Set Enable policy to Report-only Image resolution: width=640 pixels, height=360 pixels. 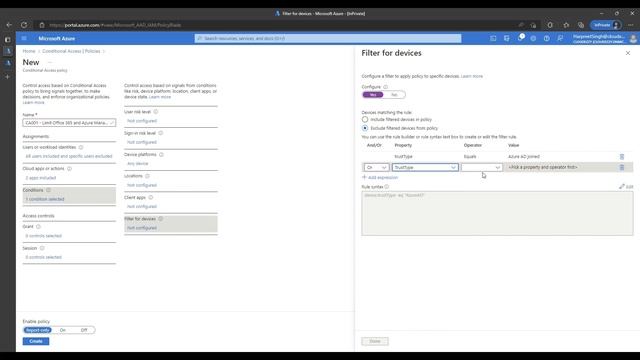[38, 330]
